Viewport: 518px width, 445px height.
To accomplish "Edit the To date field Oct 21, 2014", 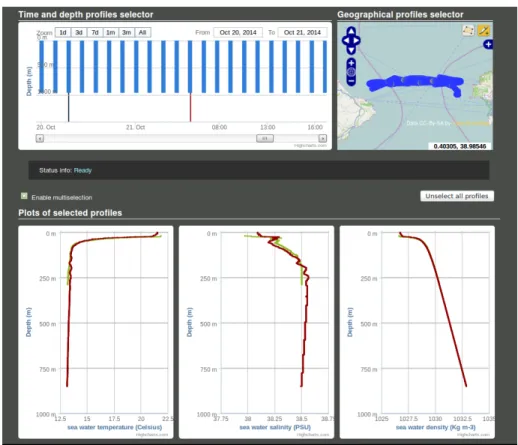I will tap(302, 32).
